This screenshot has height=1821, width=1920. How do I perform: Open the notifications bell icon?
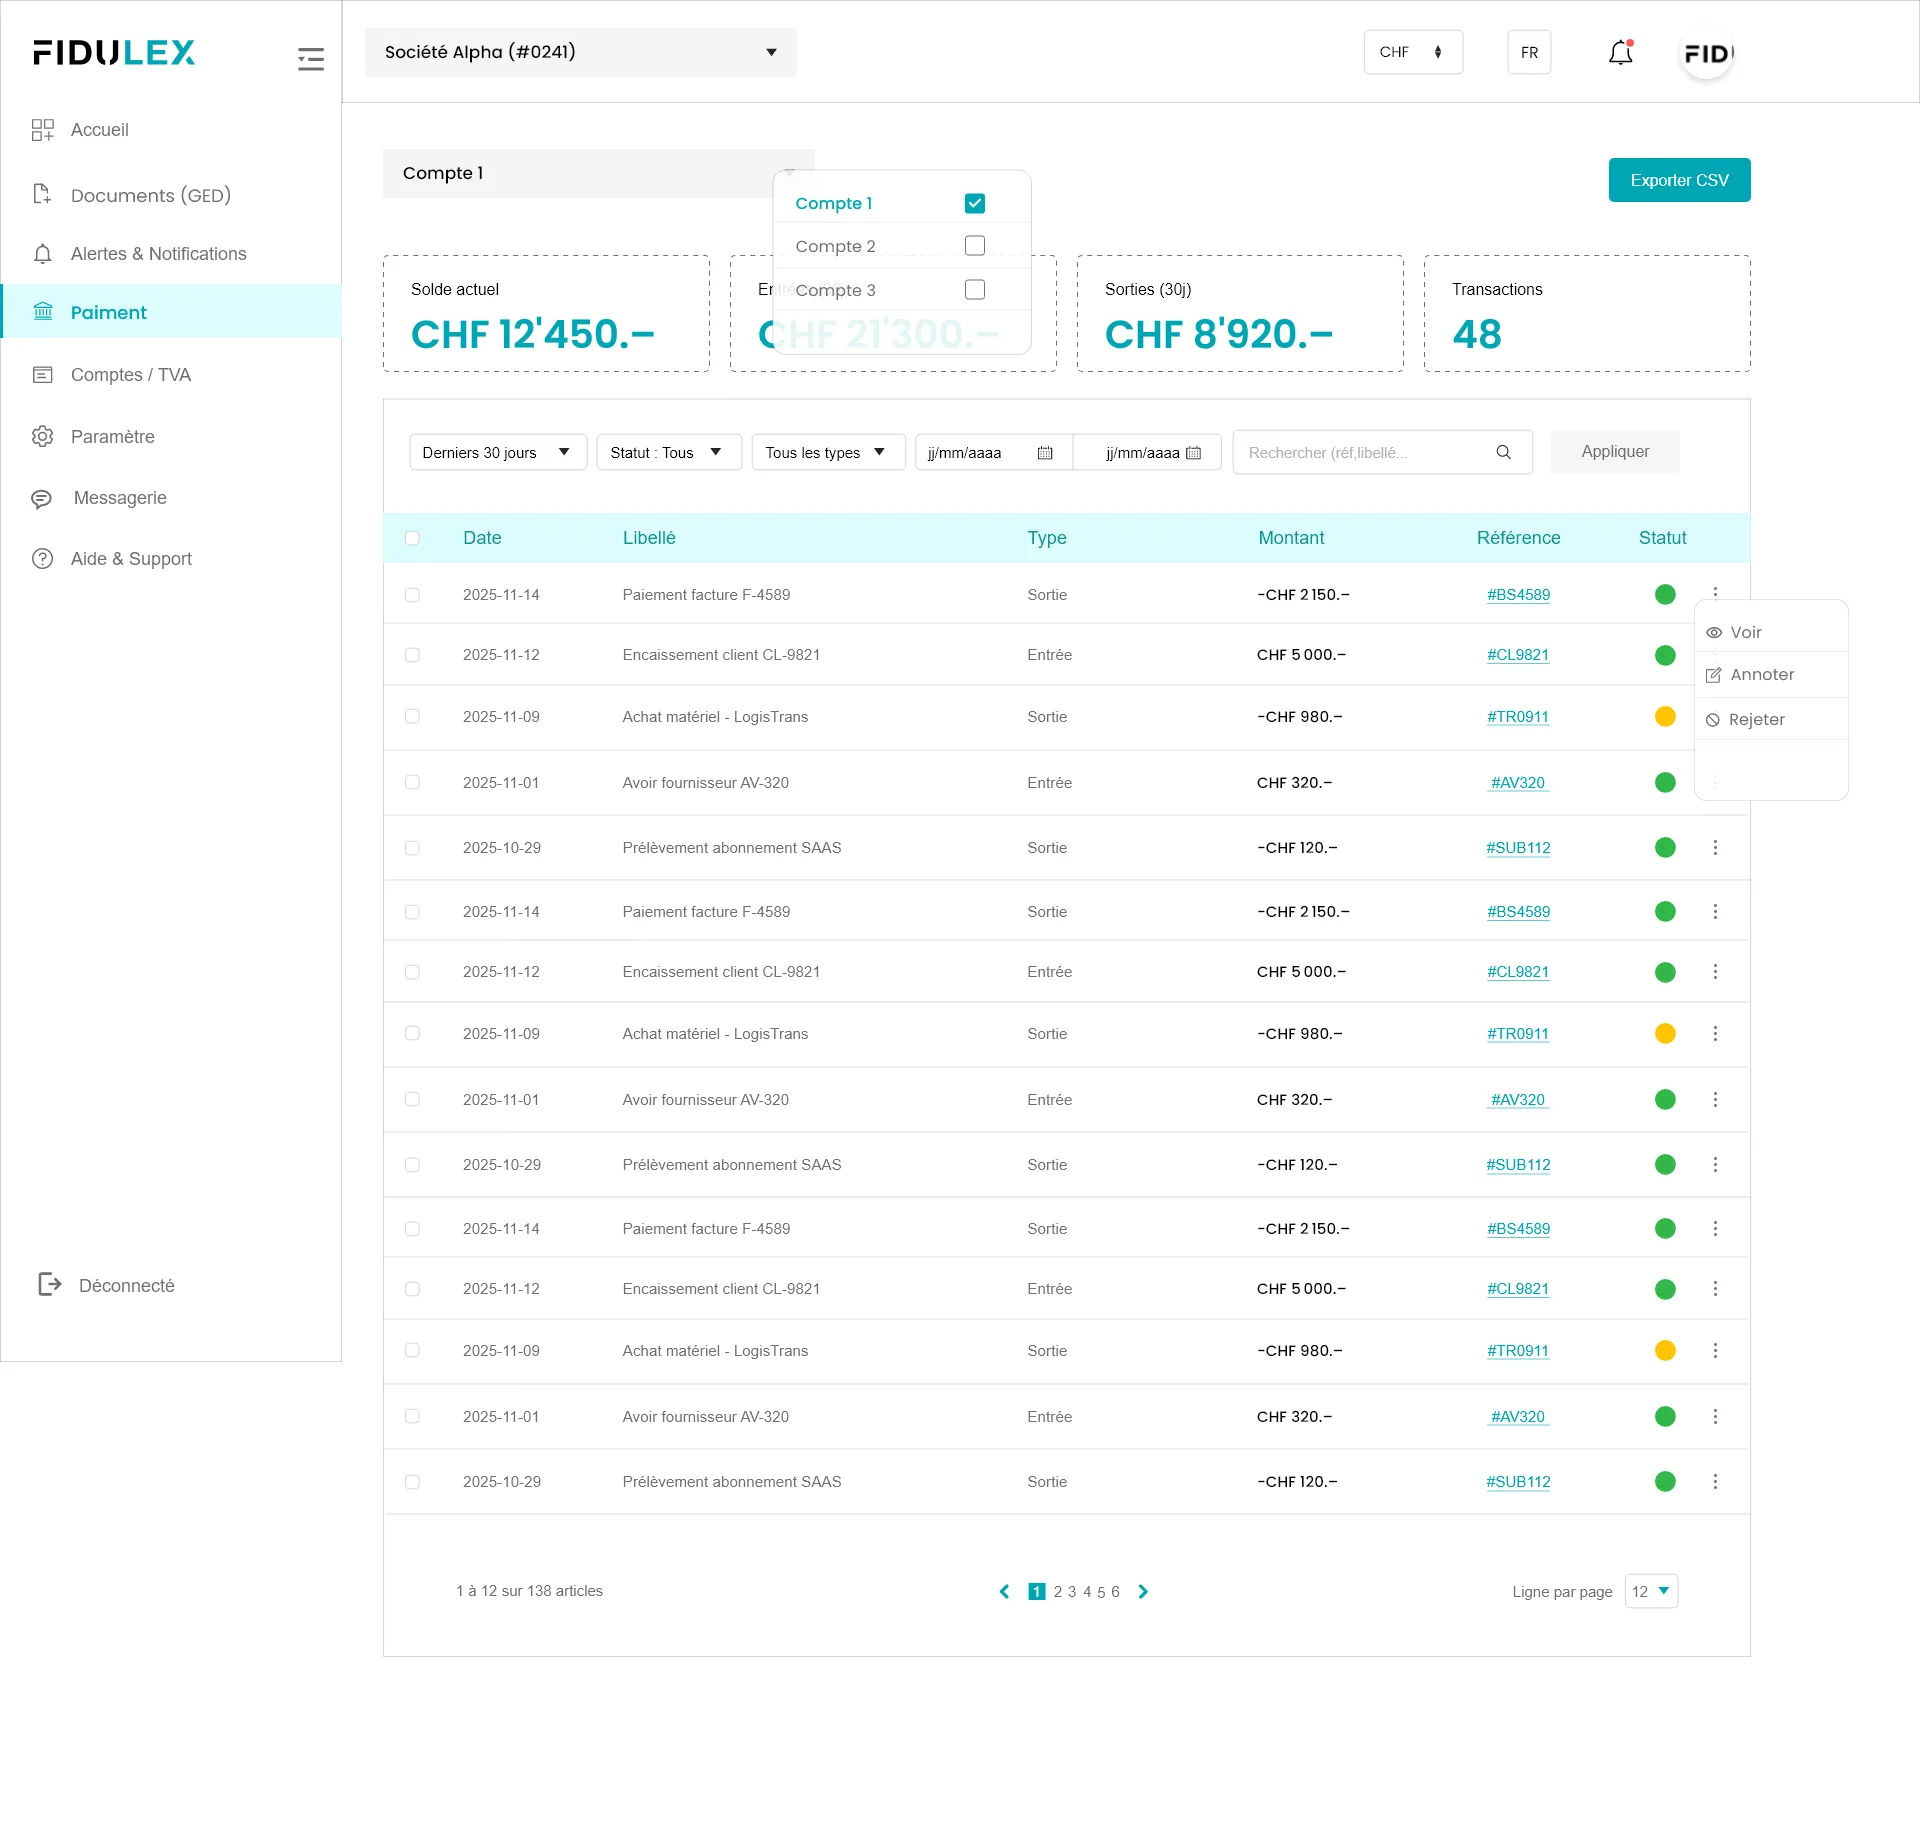click(1620, 53)
